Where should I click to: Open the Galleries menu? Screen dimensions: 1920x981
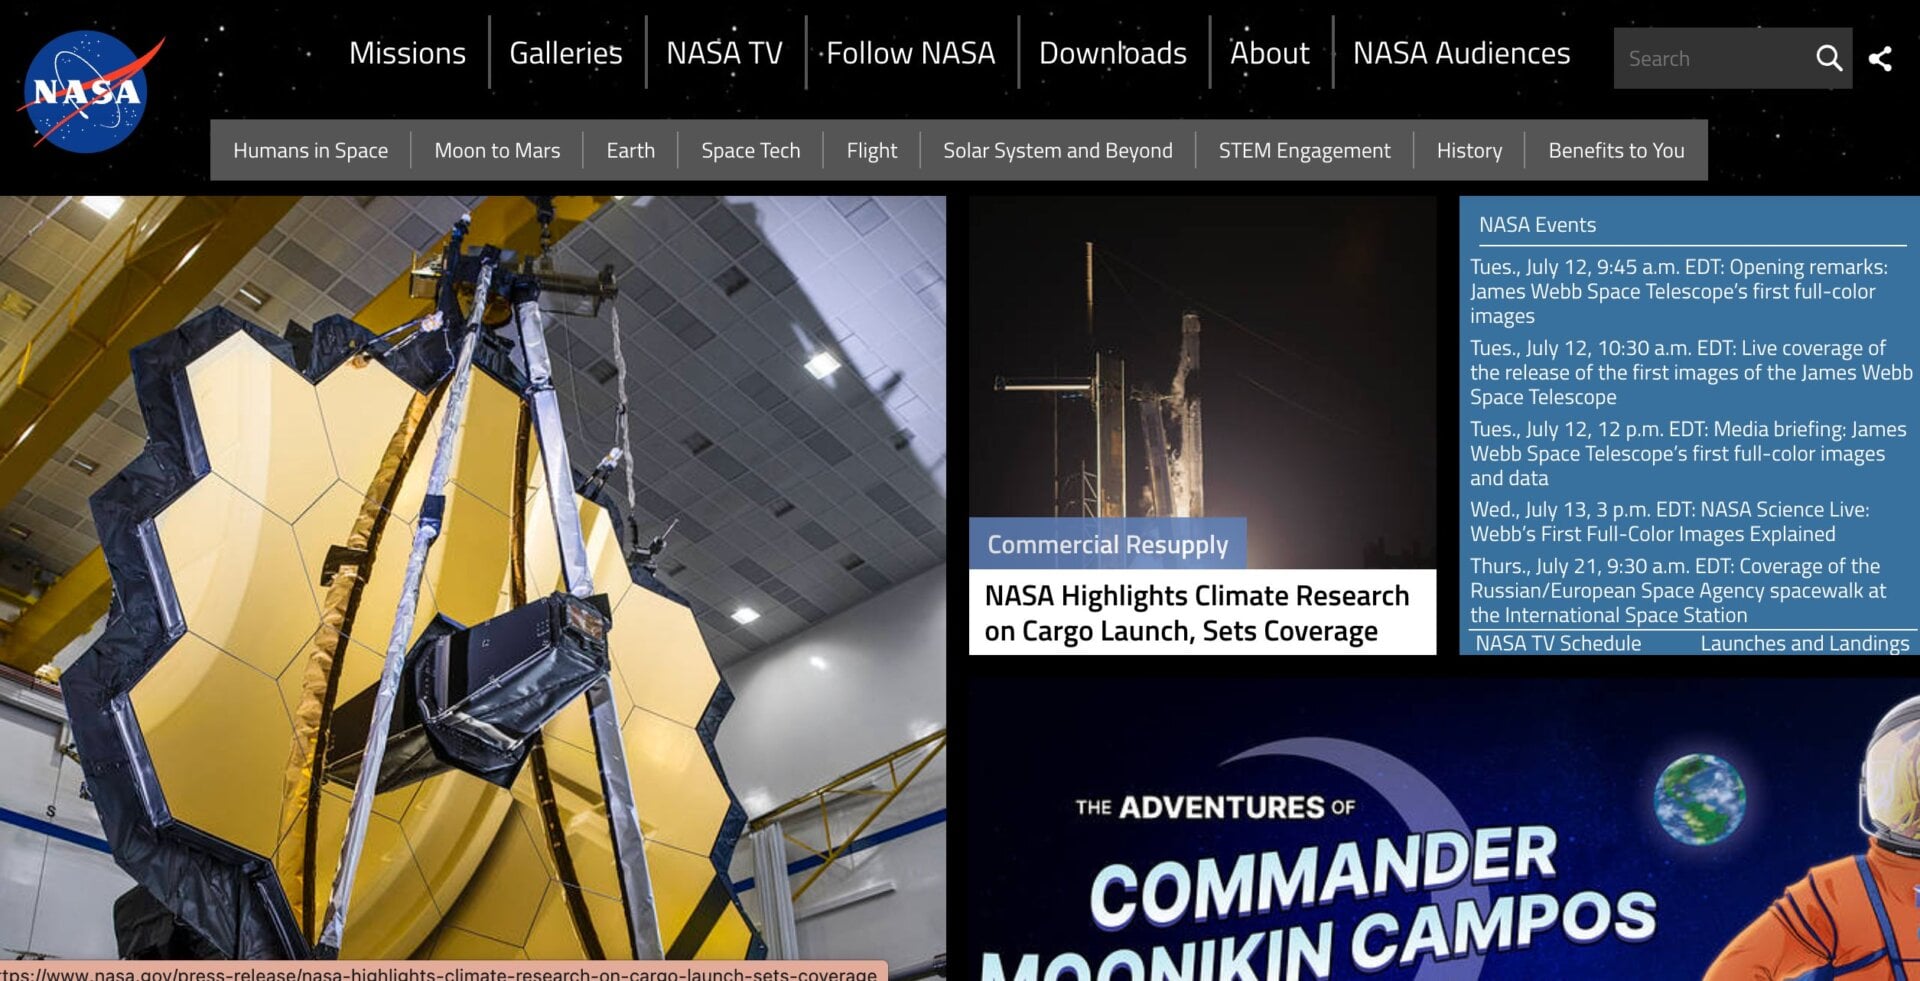(x=566, y=53)
